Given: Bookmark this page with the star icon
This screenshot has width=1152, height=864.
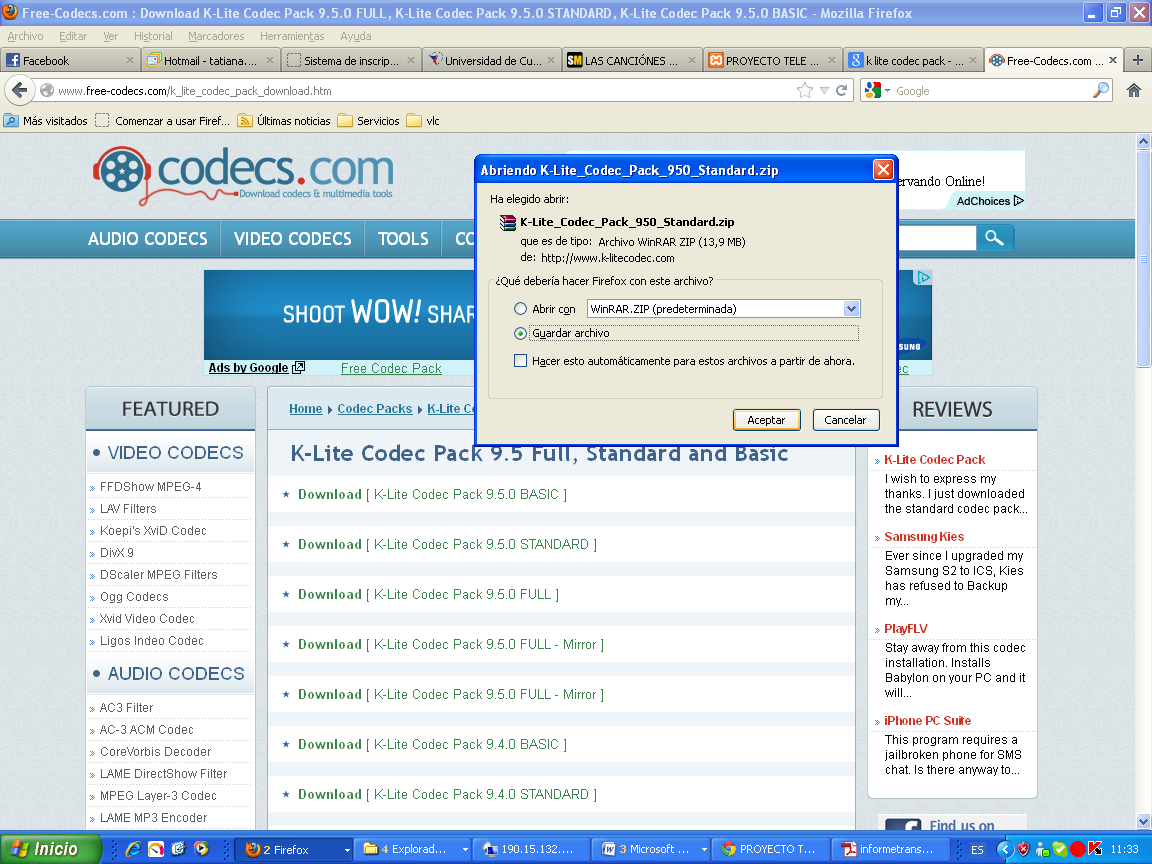Looking at the screenshot, I should [805, 90].
